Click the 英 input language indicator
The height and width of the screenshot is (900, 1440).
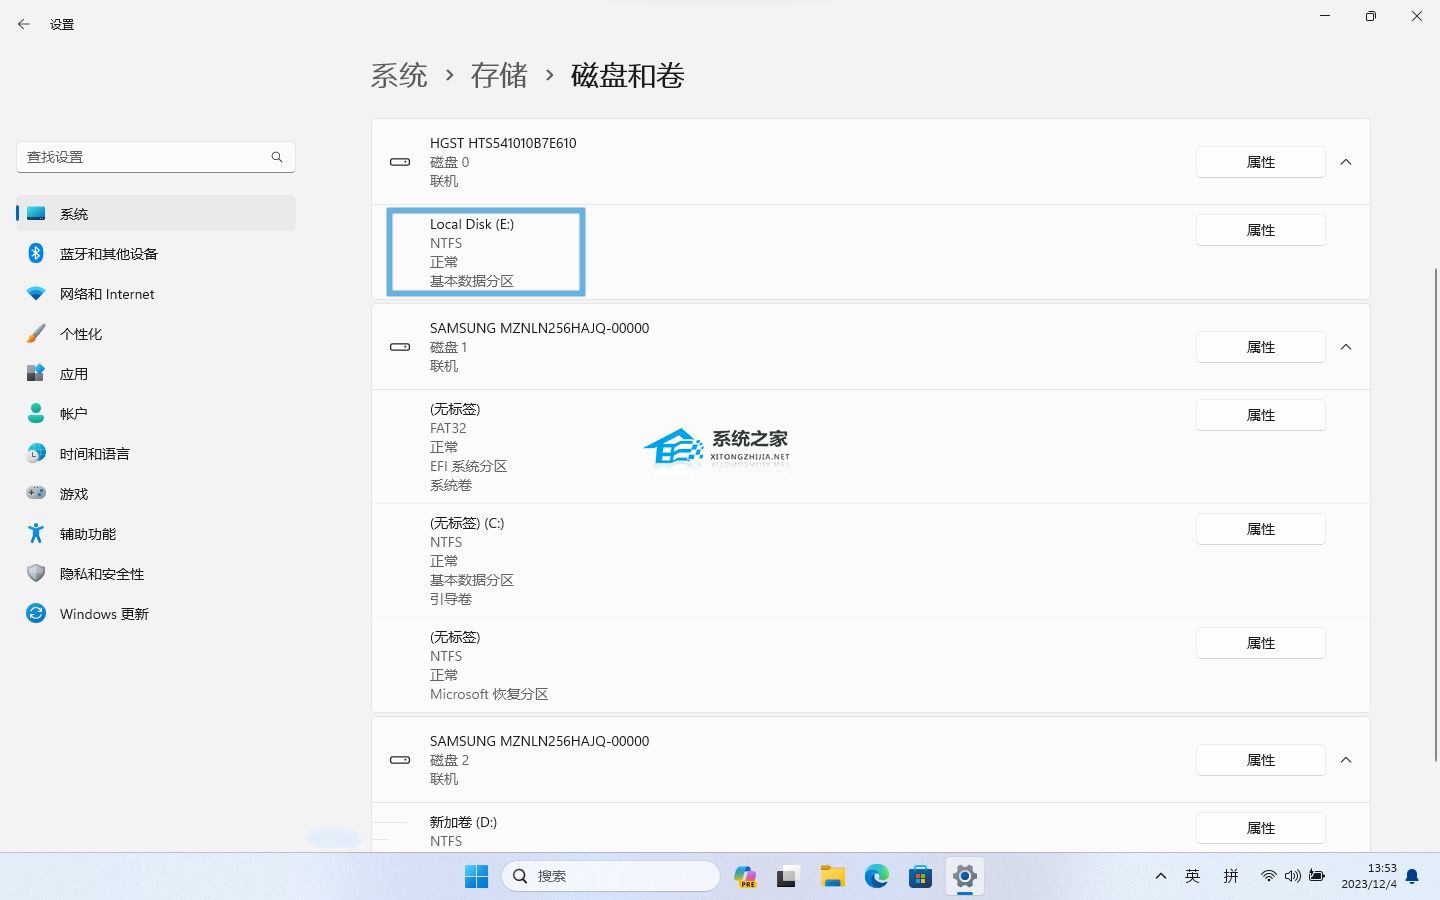(x=1192, y=876)
